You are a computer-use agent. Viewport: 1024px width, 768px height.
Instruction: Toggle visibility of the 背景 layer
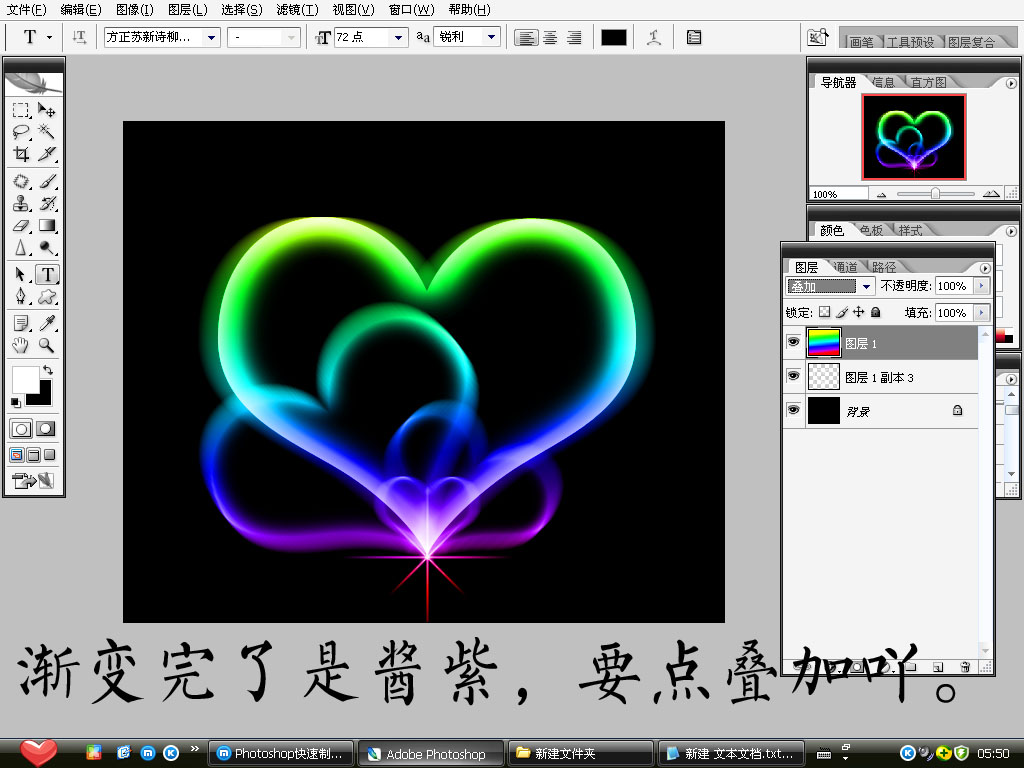click(793, 410)
